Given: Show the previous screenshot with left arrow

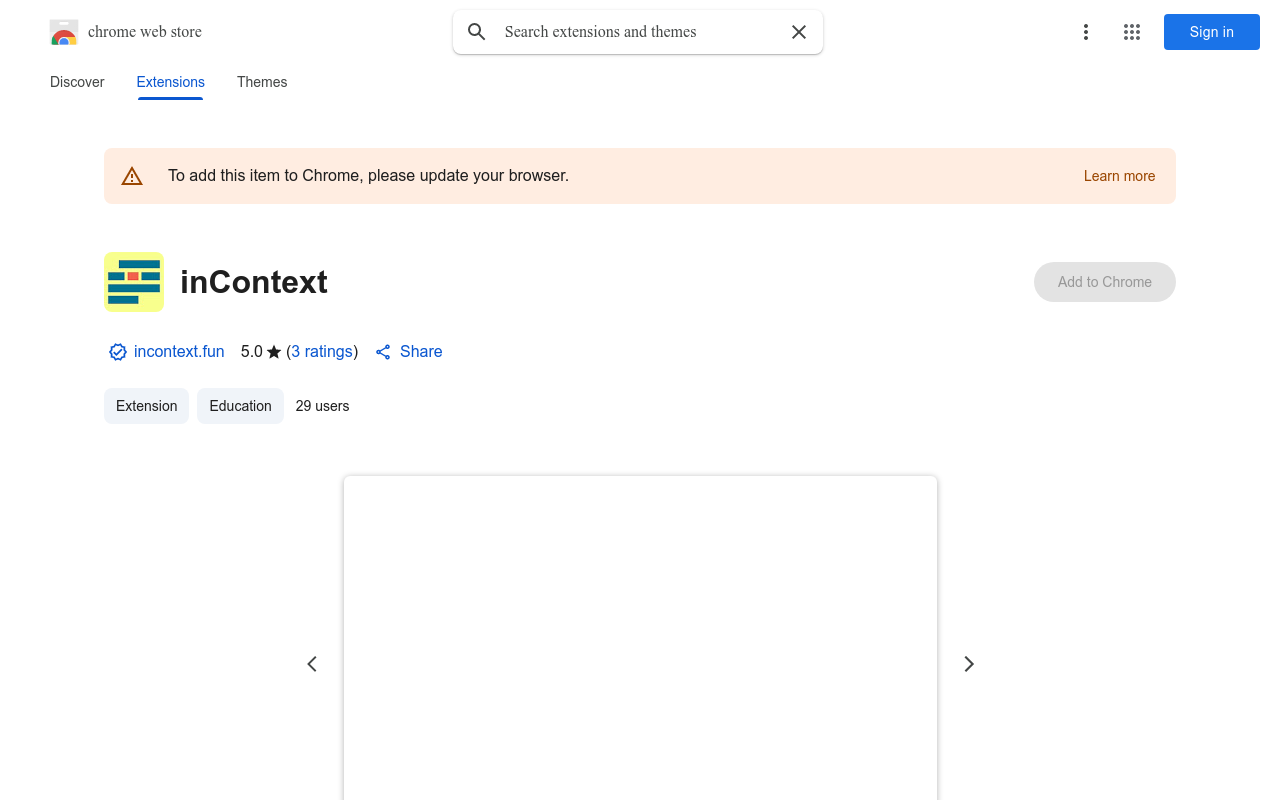Looking at the screenshot, I should pos(312,664).
